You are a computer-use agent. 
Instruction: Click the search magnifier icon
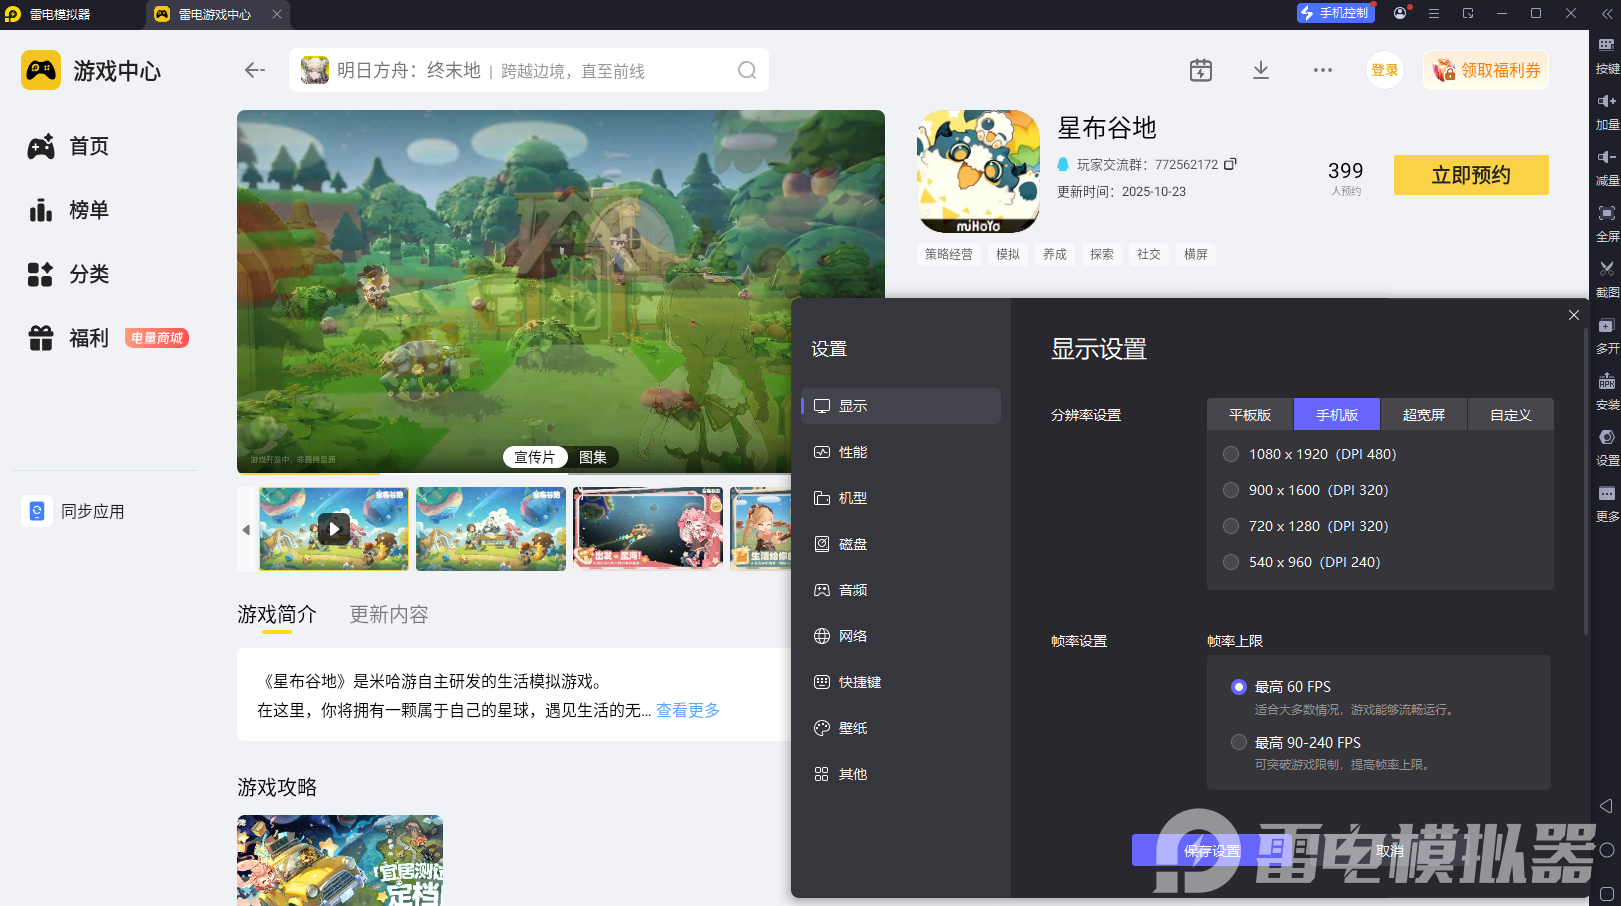[x=747, y=70]
